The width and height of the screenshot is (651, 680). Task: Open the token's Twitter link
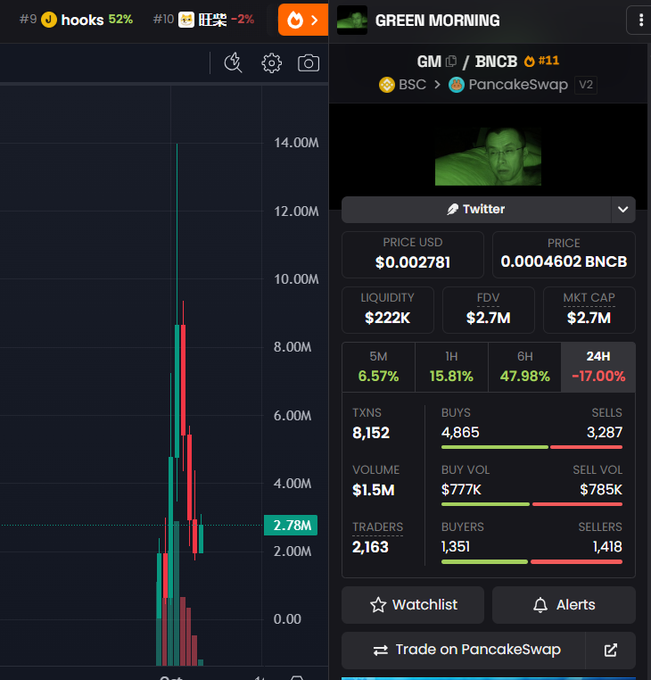tap(476, 209)
